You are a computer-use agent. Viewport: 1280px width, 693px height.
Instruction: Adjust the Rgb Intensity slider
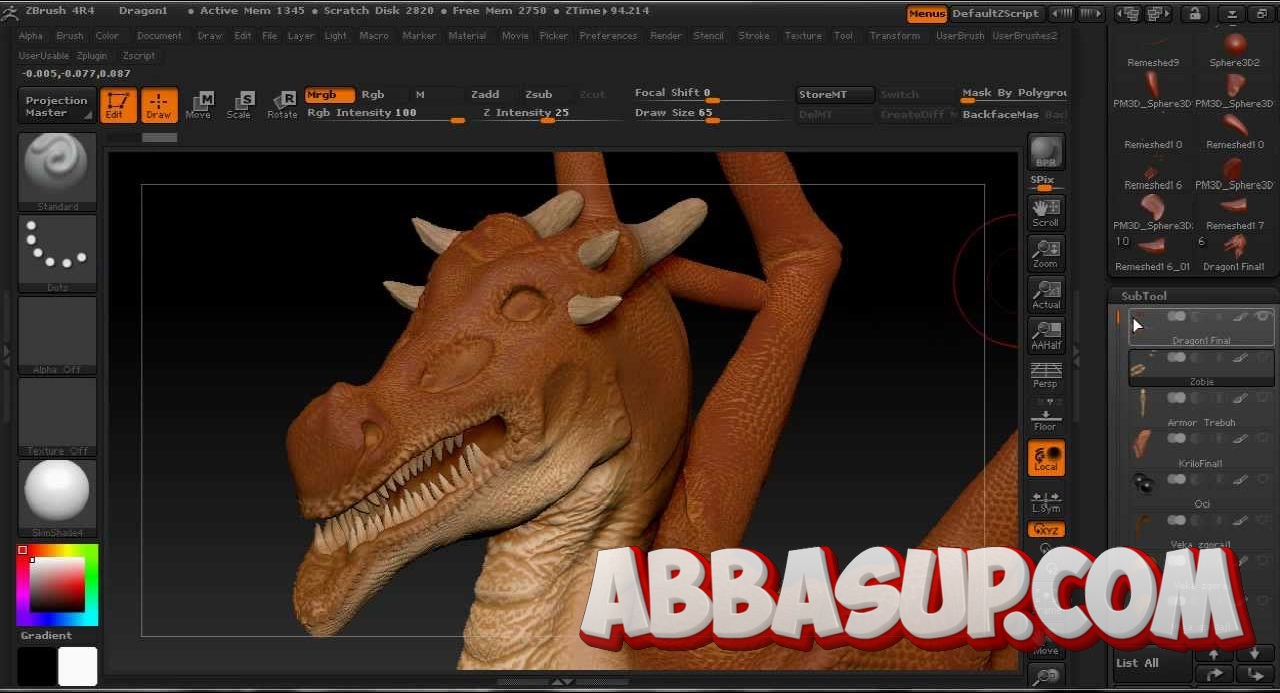coord(385,114)
